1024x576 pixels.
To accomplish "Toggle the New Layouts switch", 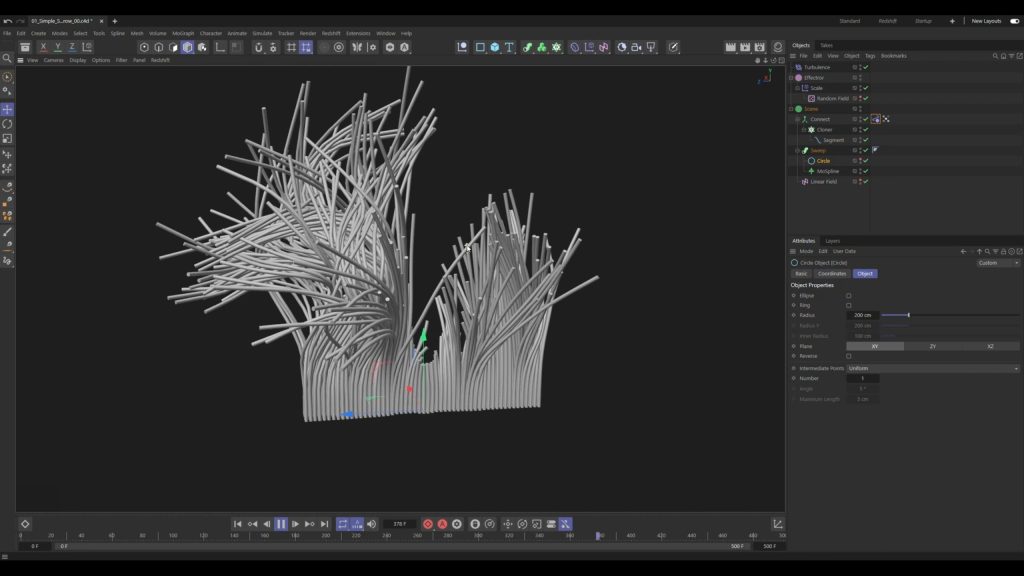I will tap(1014, 21).
